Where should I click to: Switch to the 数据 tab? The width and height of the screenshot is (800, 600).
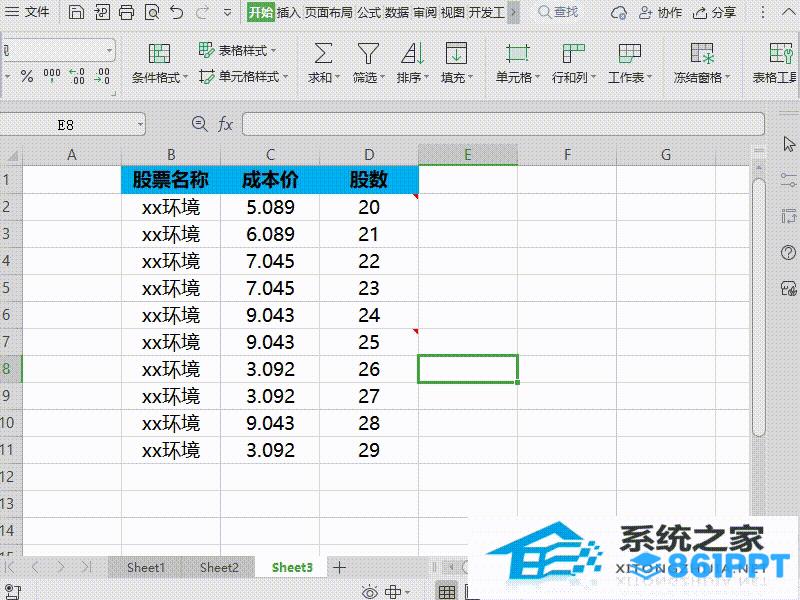pyautogui.click(x=397, y=12)
